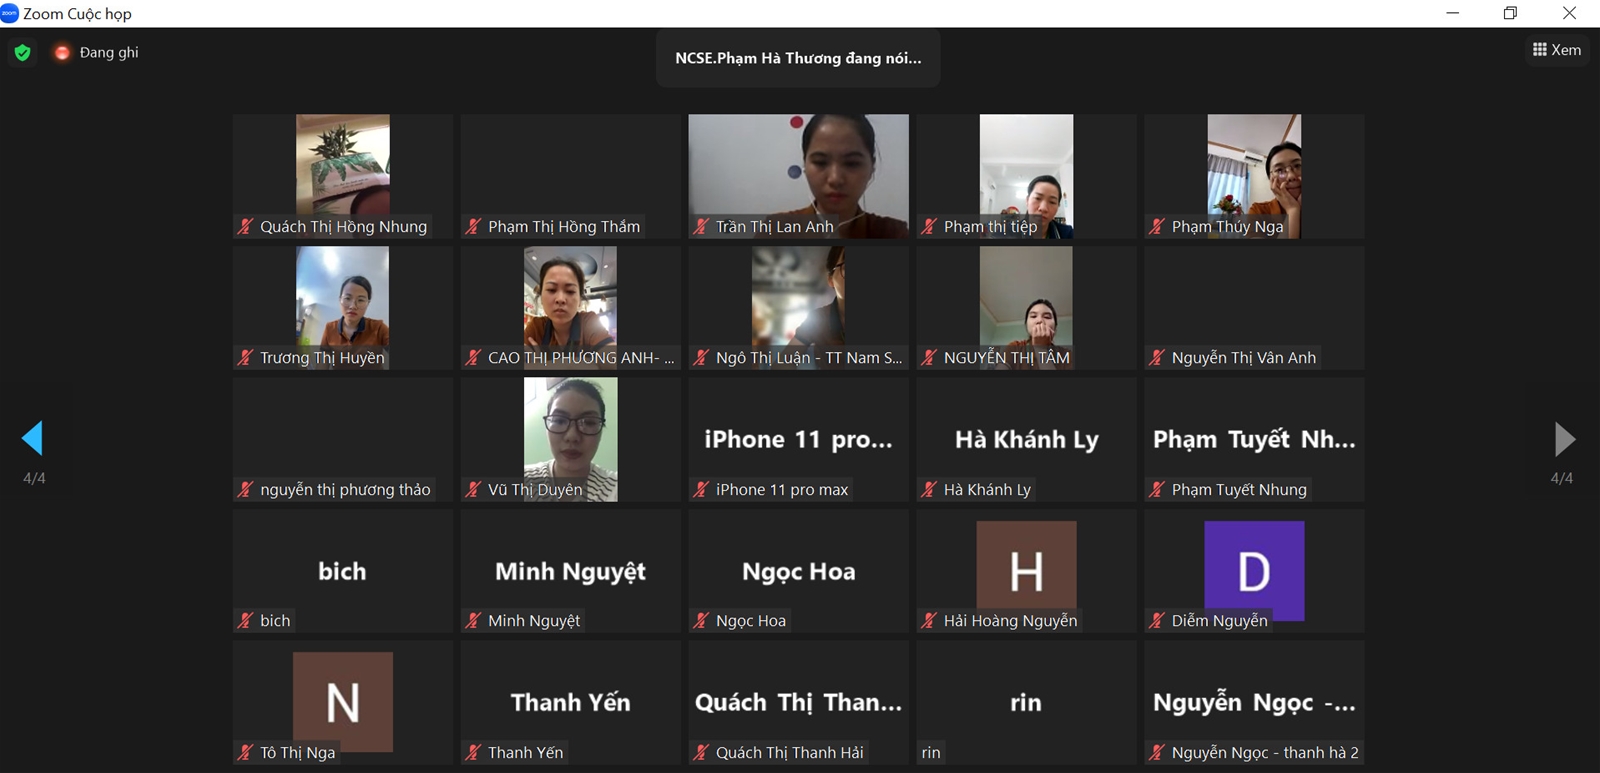Open the Xem view options
1600x773 pixels.
point(1557,49)
